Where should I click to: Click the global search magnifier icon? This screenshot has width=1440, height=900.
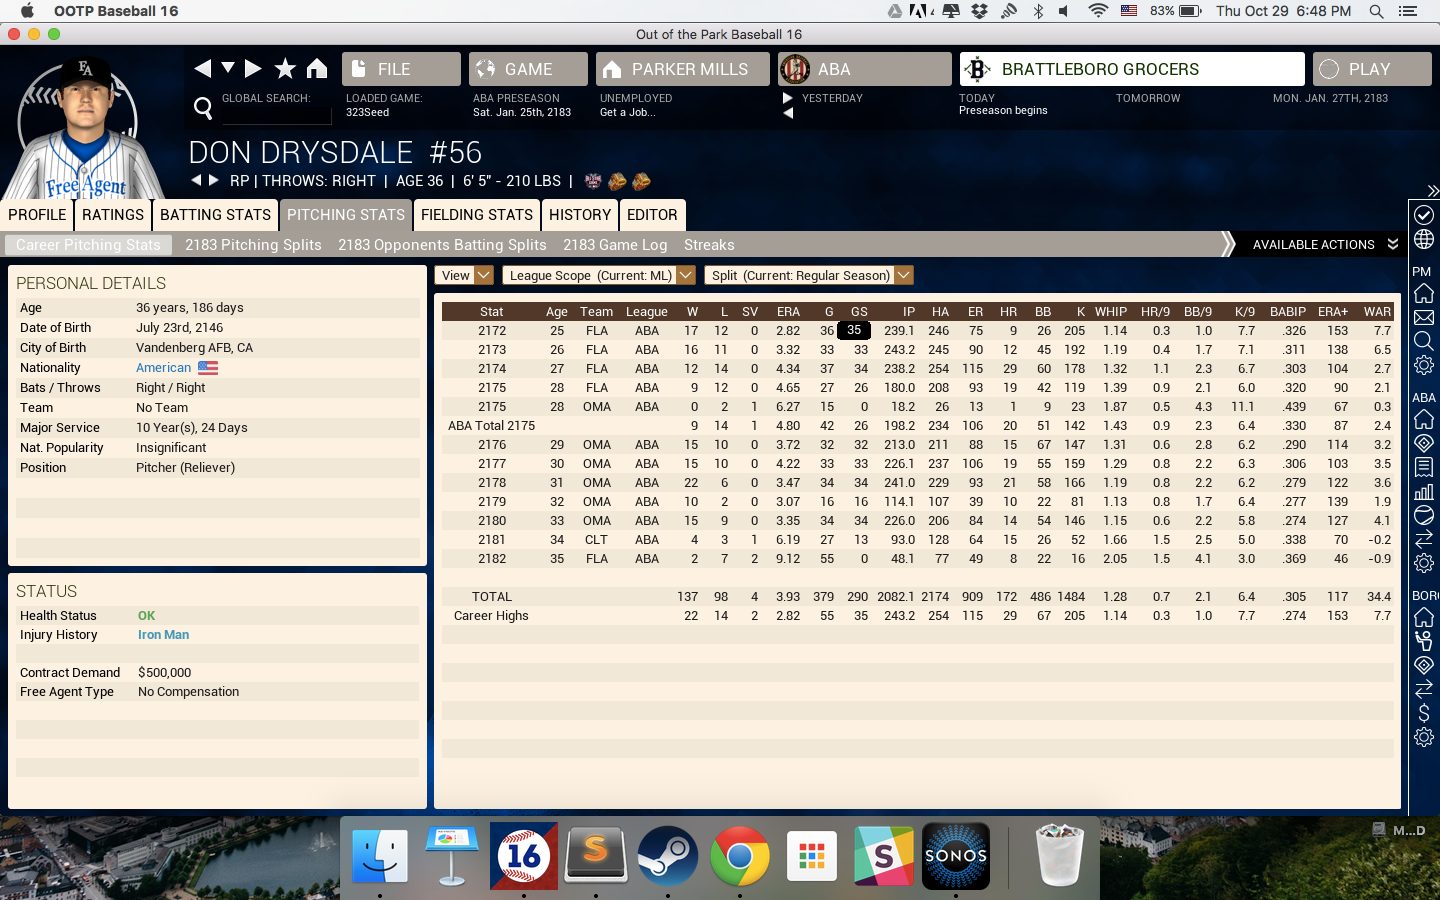[203, 108]
